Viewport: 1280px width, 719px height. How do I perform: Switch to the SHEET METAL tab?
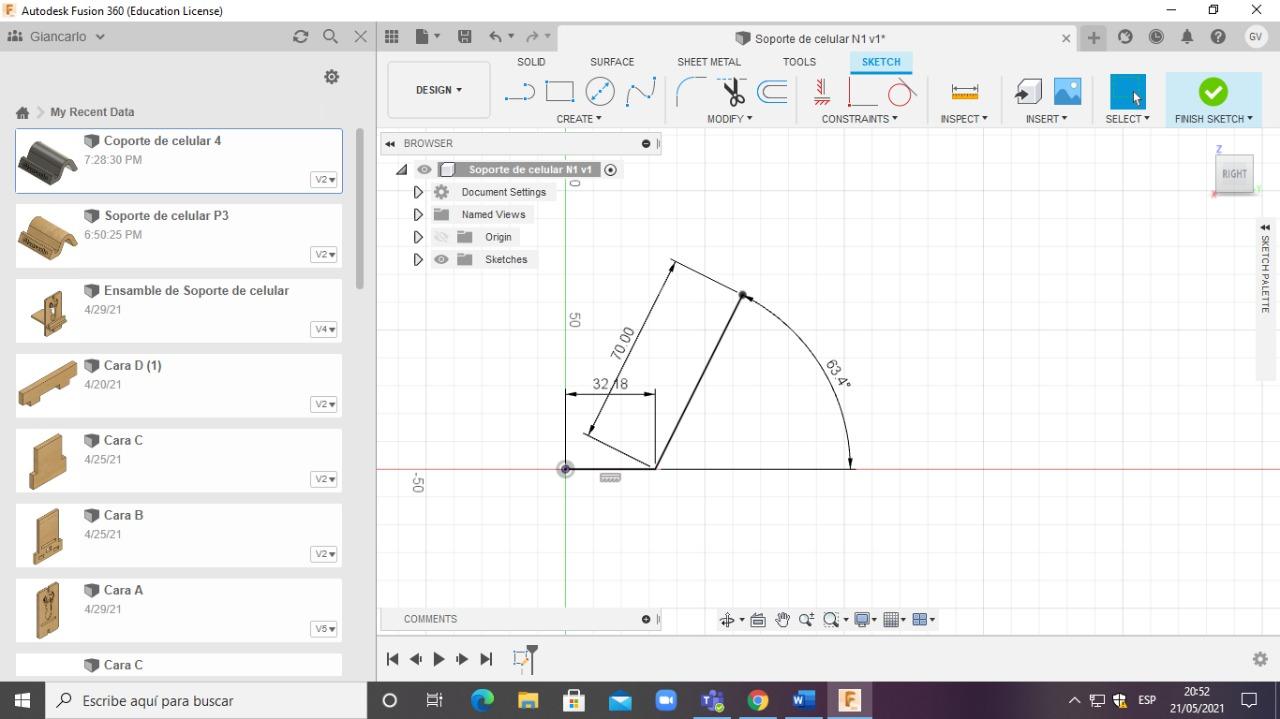709,62
